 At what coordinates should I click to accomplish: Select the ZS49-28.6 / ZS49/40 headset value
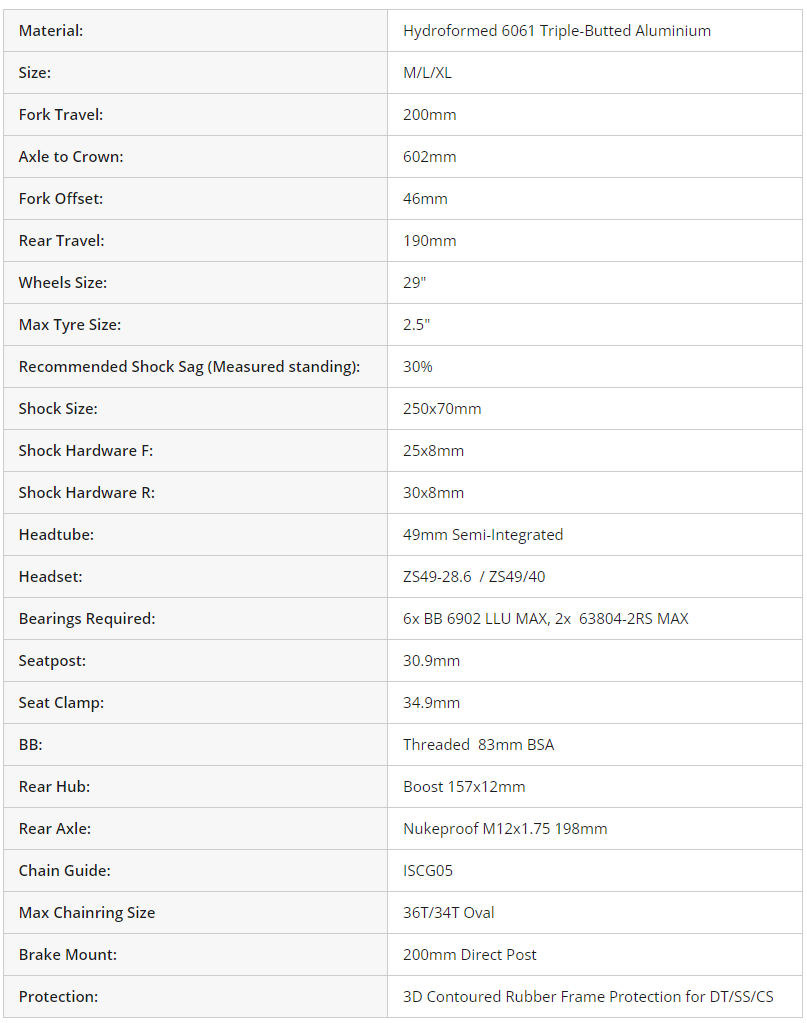click(x=474, y=577)
